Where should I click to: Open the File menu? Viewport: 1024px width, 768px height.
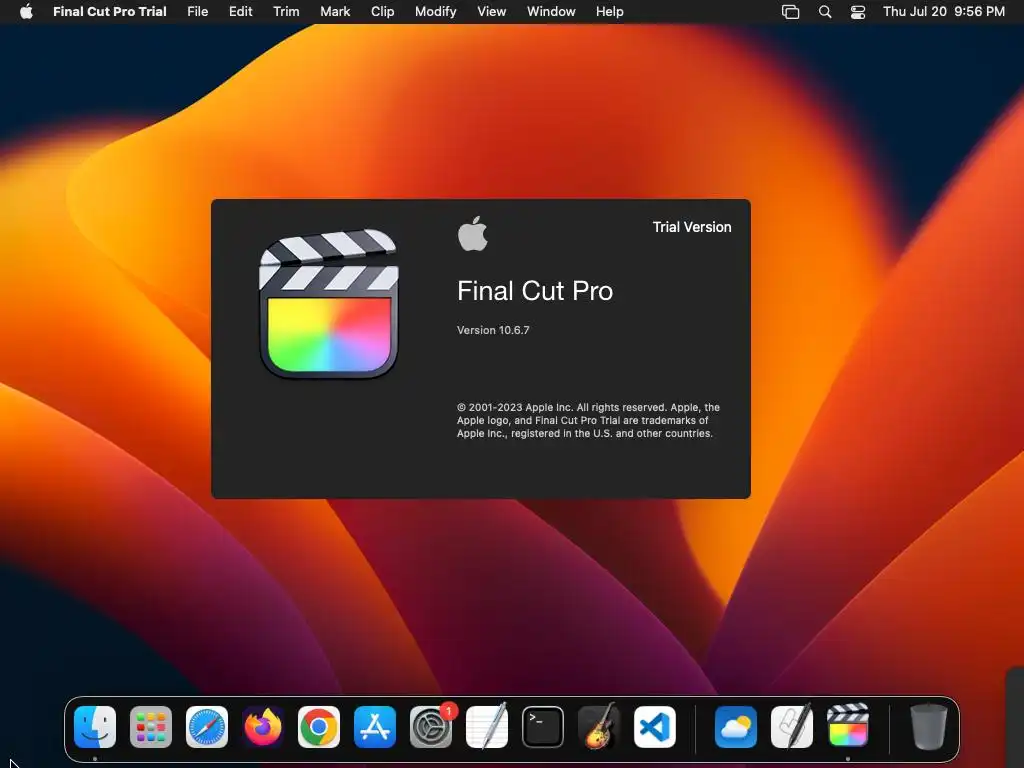197,11
